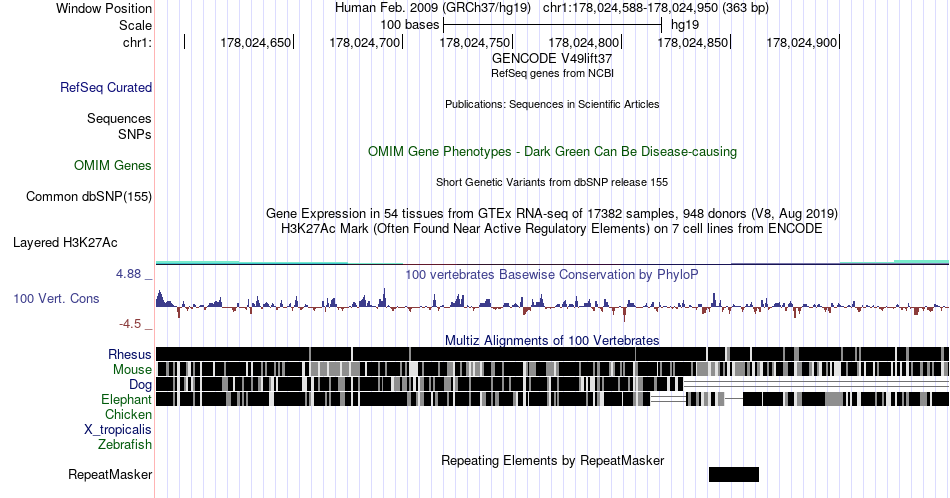Viewport: 950px width, 498px height.
Task: Click the chr1:178,024,588-178,024,950 position text
Action: [x=656, y=8]
